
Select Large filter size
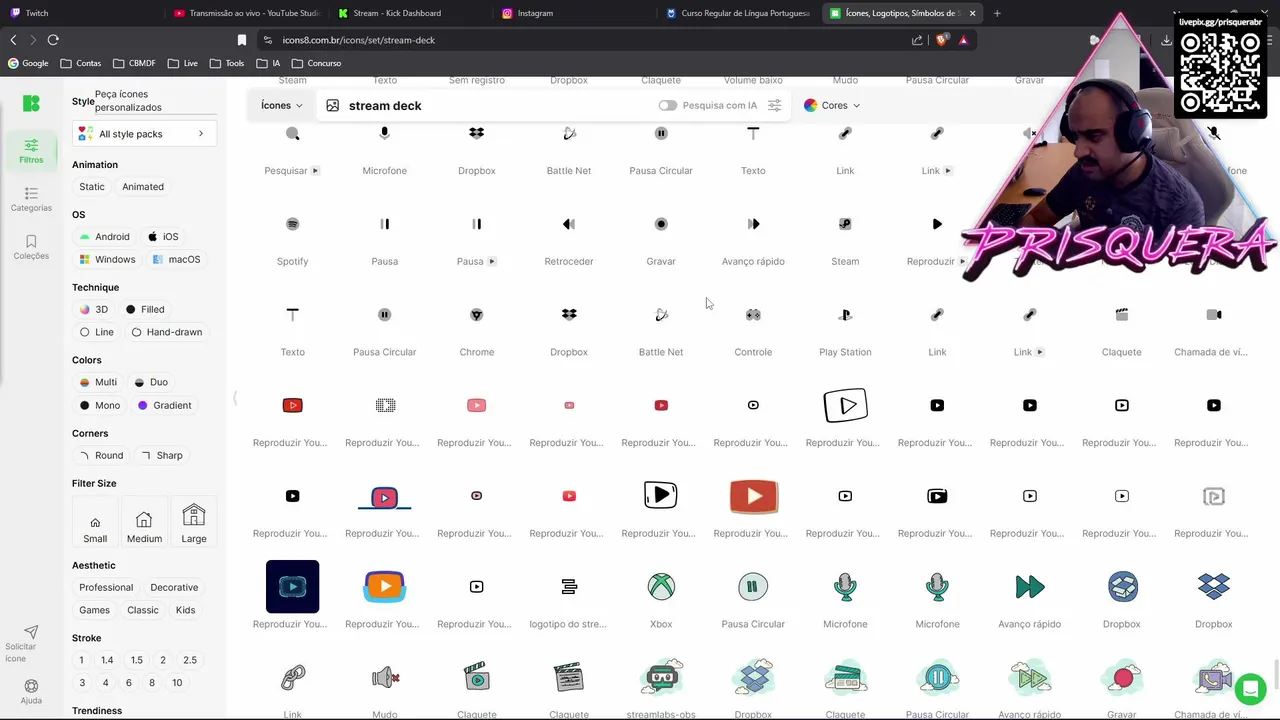pyautogui.click(x=194, y=523)
